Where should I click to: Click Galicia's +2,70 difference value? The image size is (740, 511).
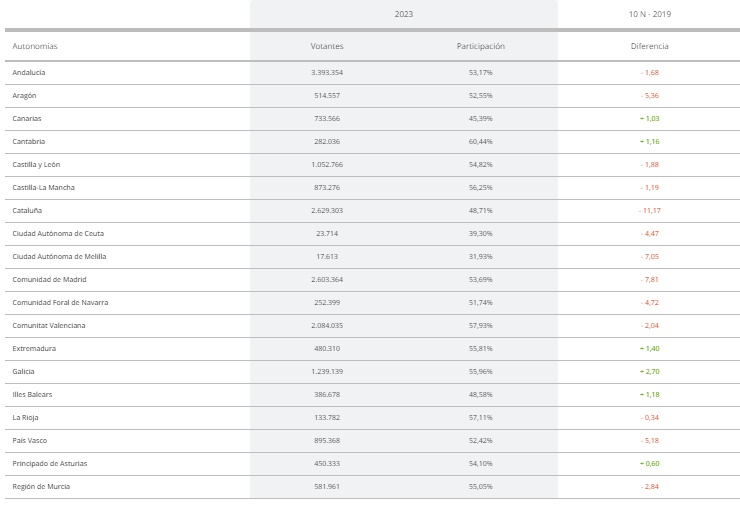click(x=650, y=372)
